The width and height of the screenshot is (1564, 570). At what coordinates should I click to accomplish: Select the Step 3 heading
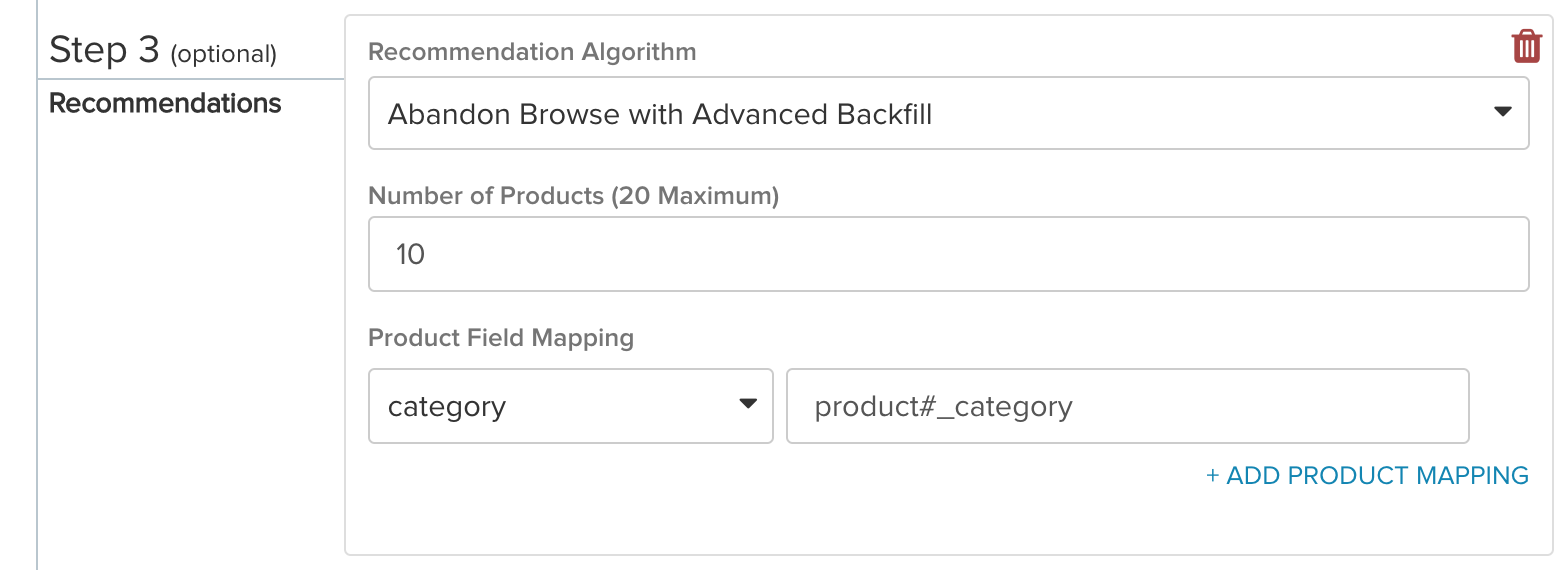(x=104, y=49)
